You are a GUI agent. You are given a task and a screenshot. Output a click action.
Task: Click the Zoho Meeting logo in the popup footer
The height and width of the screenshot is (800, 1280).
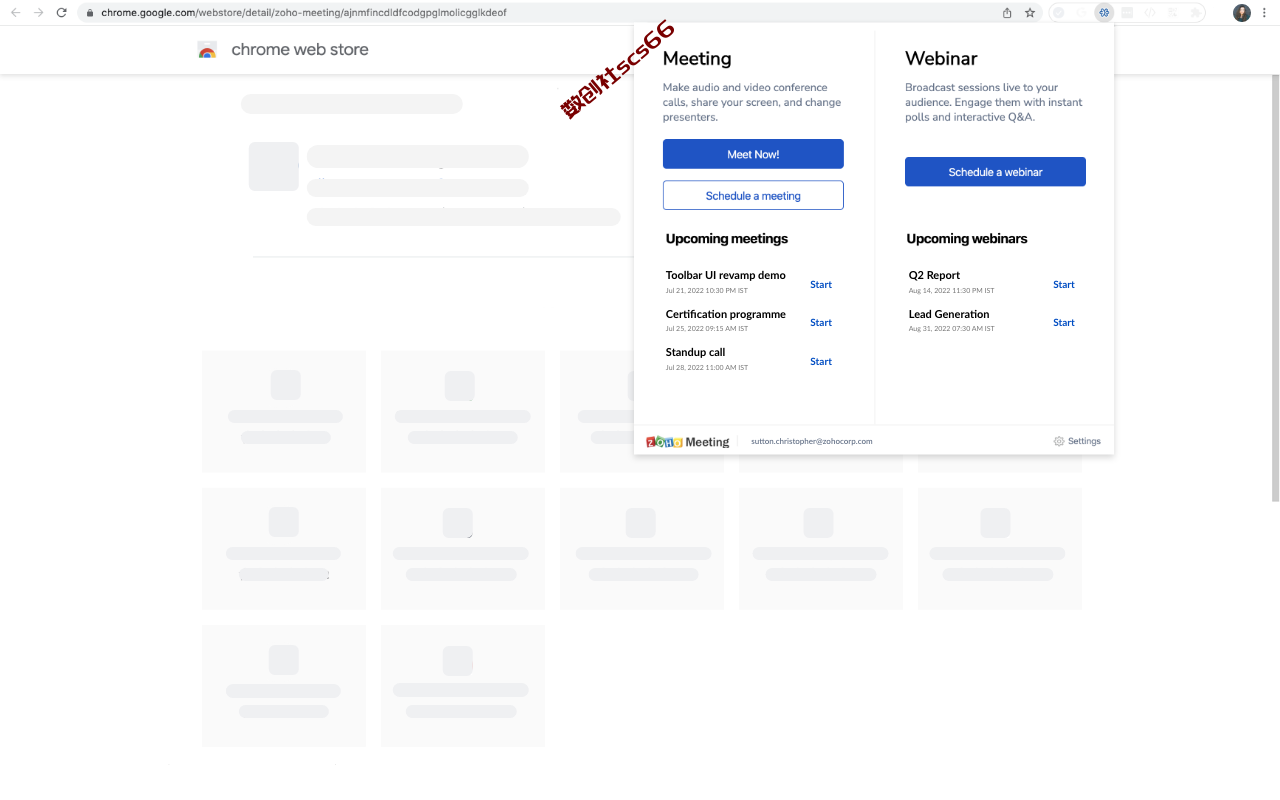(688, 442)
